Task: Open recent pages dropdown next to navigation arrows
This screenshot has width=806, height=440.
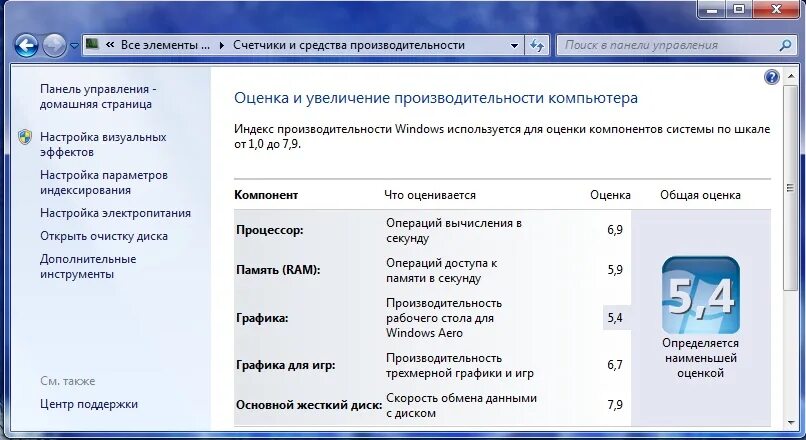Action: [x=74, y=46]
